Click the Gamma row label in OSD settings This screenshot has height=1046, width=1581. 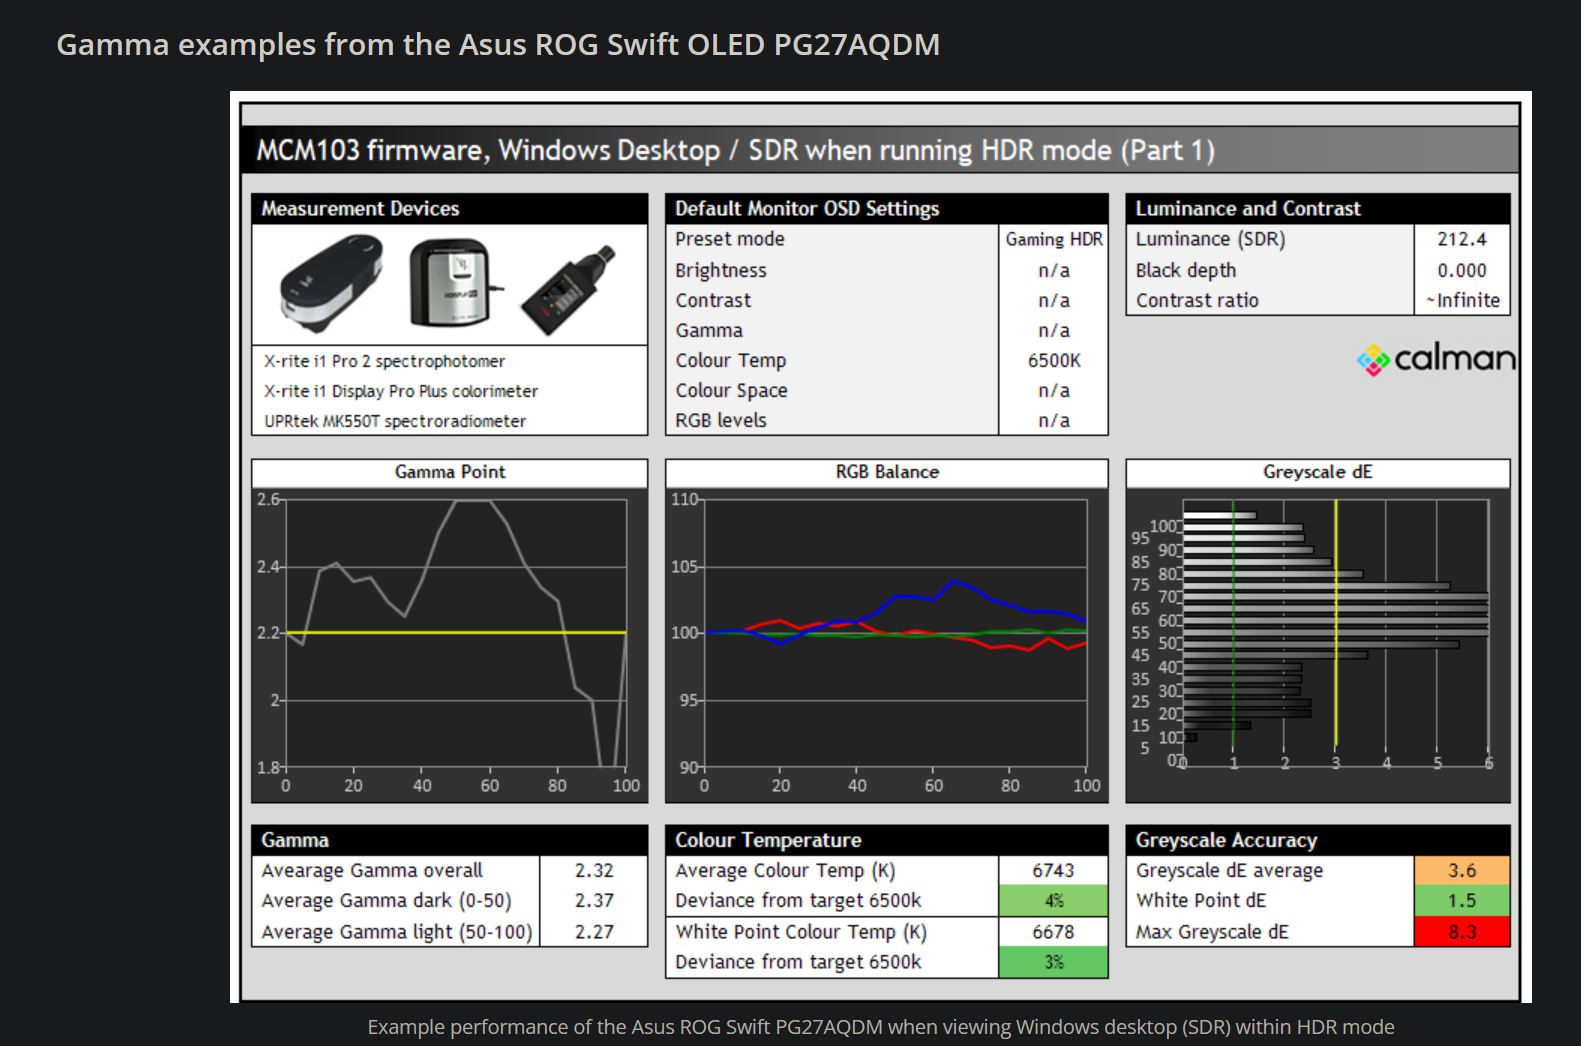pyautogui.click(x=709, y=330)
